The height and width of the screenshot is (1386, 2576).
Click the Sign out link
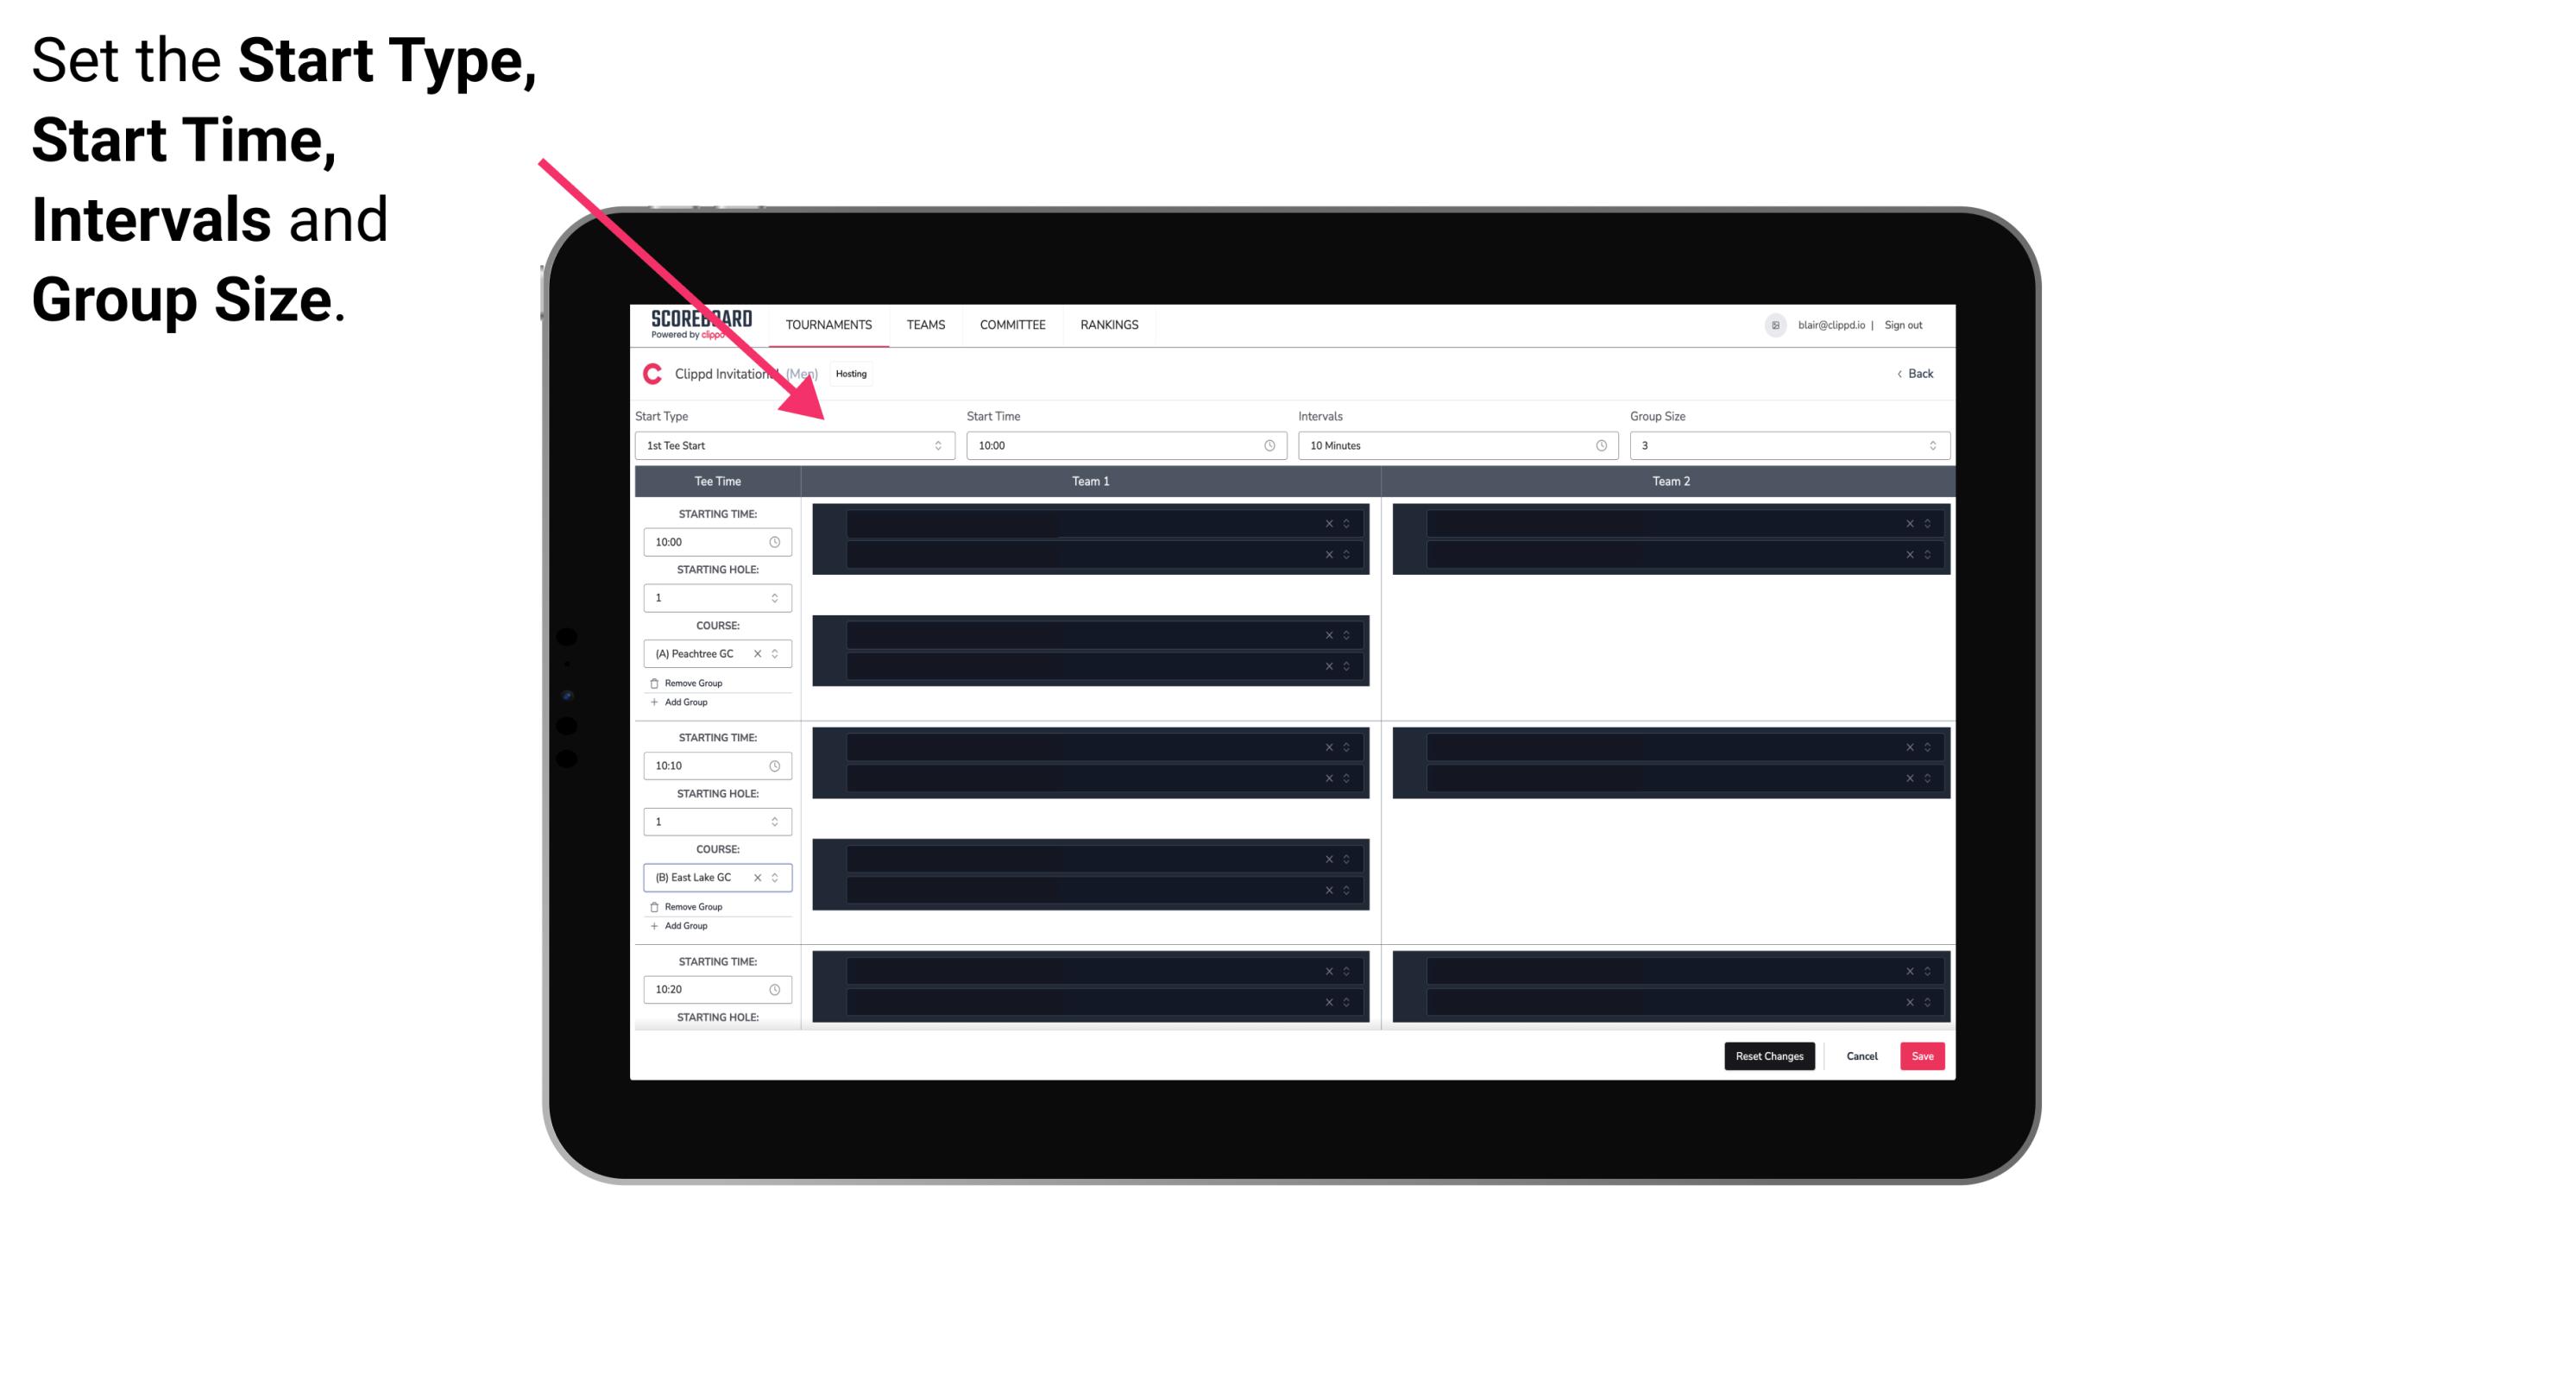[x=1909, y=324]
